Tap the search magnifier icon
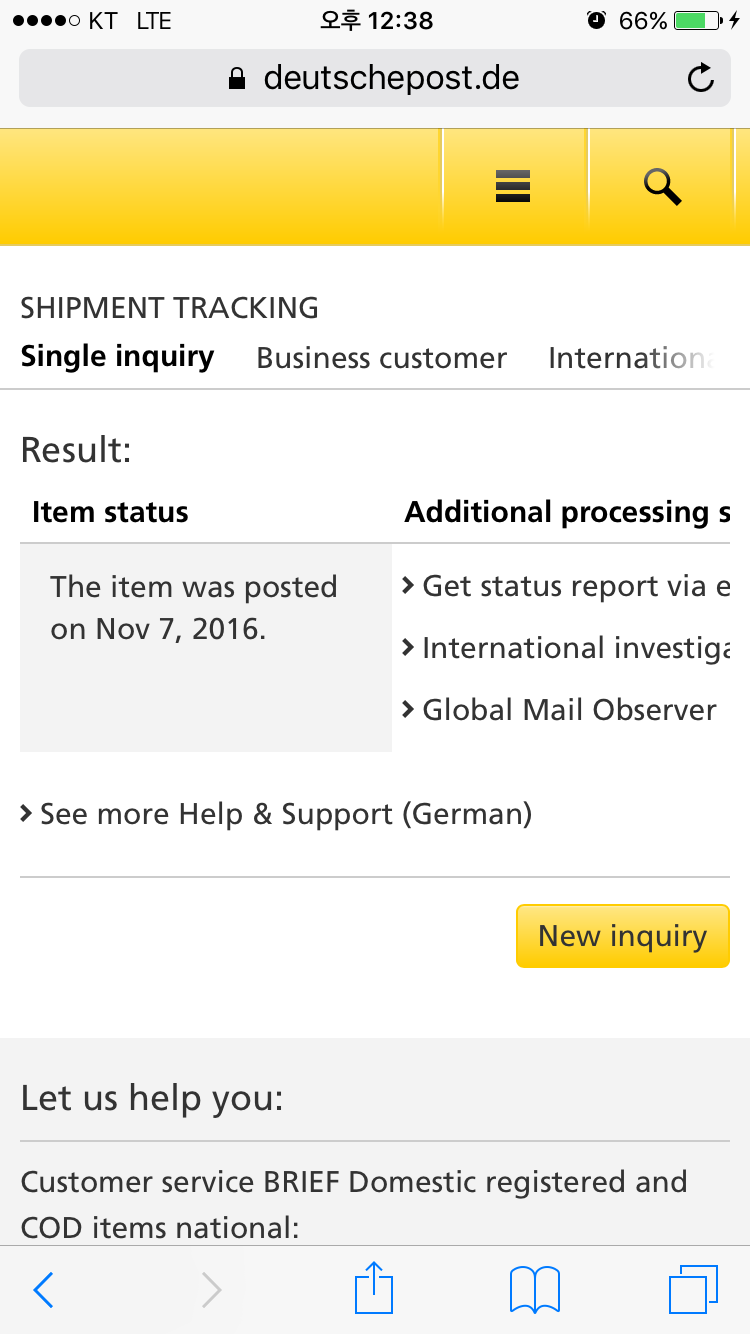Screen dimensions: 750x1334 (662, 186)
